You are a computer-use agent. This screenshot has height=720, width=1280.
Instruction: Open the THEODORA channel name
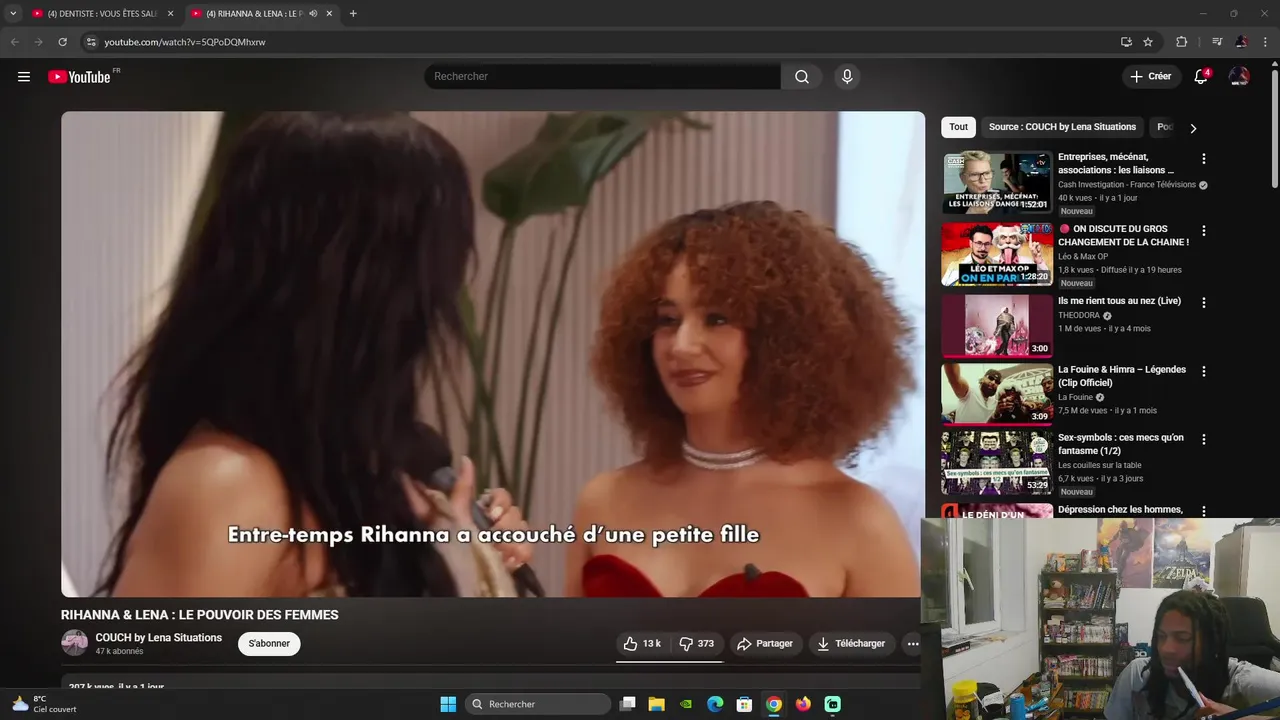(x=1079, y=315)
